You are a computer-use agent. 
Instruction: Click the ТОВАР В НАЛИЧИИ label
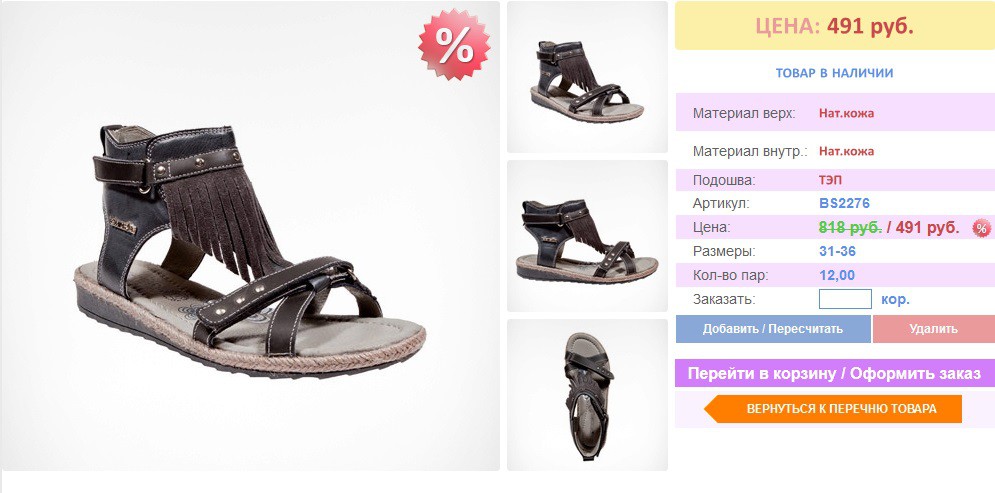pyautogui.click(x=834, y=73)
